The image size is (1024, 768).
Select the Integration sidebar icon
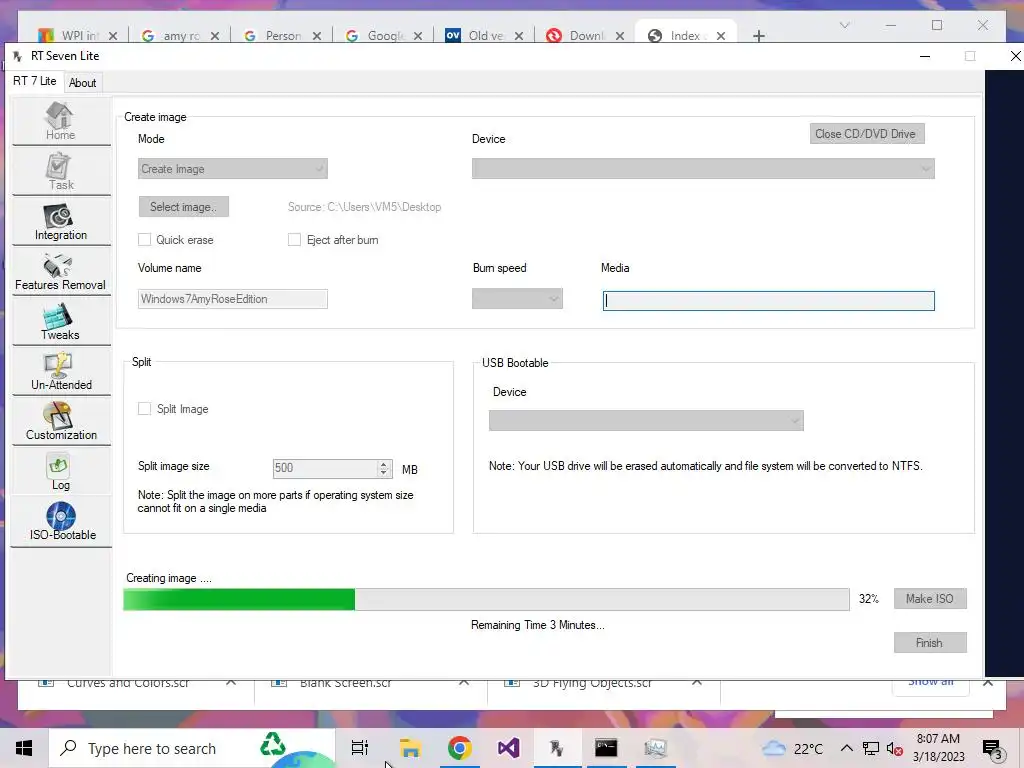(61, 221)
